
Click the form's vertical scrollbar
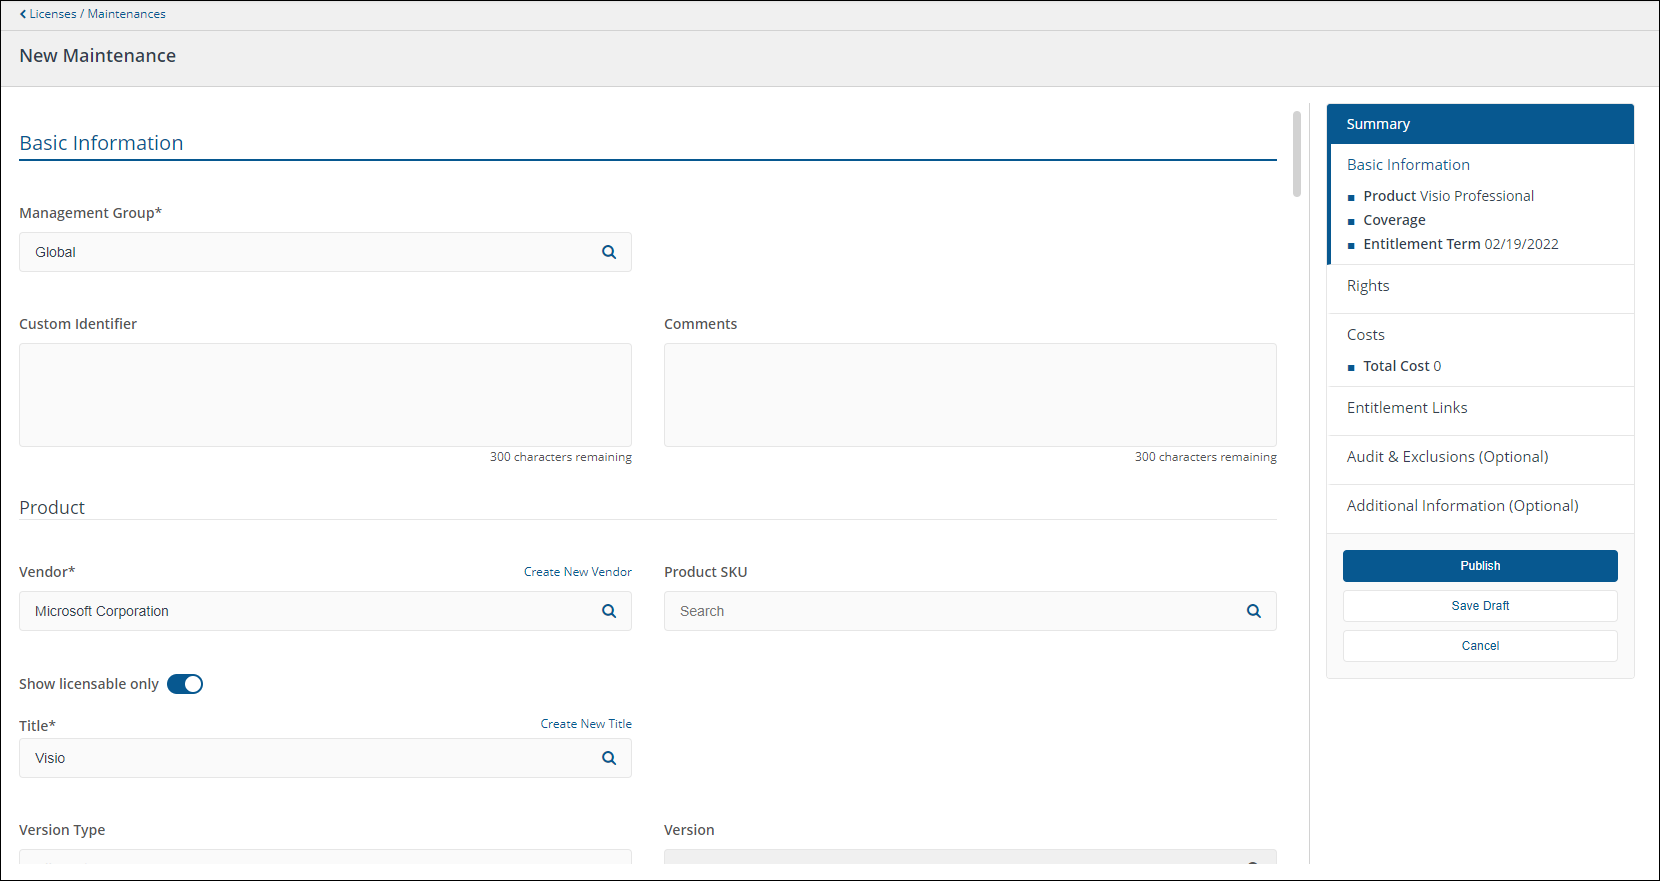(x=1296, y=154)
